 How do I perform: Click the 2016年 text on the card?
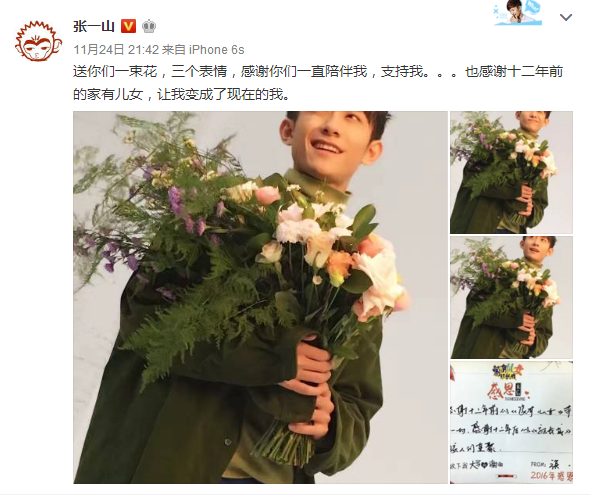pos(542,475)
